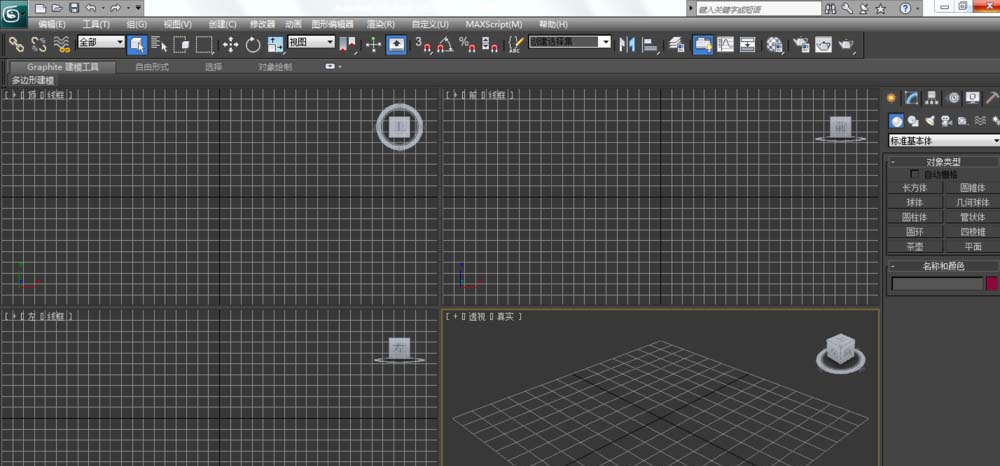Click the object color swatch
1000x466 pixels.
[x=992, y=284]
